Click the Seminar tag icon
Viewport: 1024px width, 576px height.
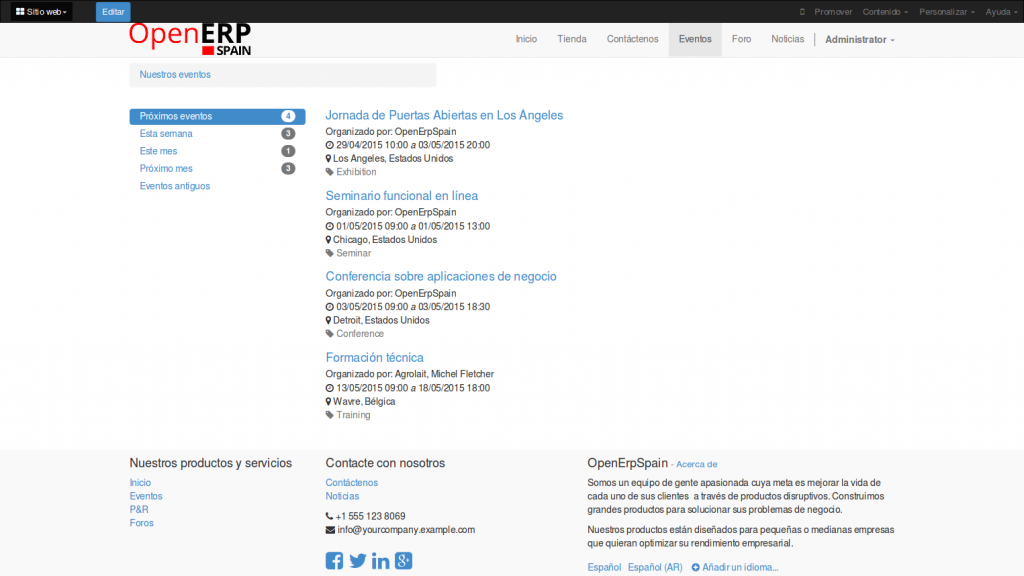(x=330, y=253)
